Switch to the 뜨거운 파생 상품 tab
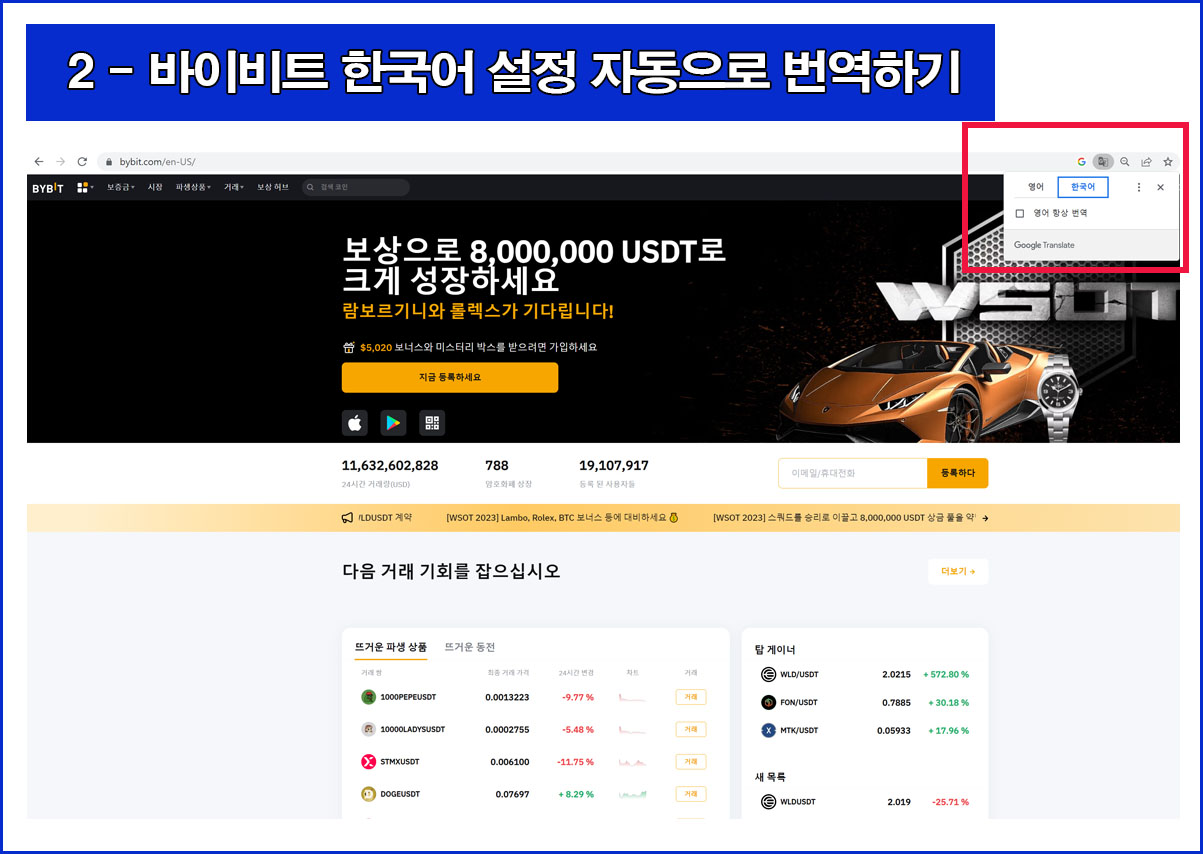1203x854 pixels. pyautogui.click(x=391, y=647)
